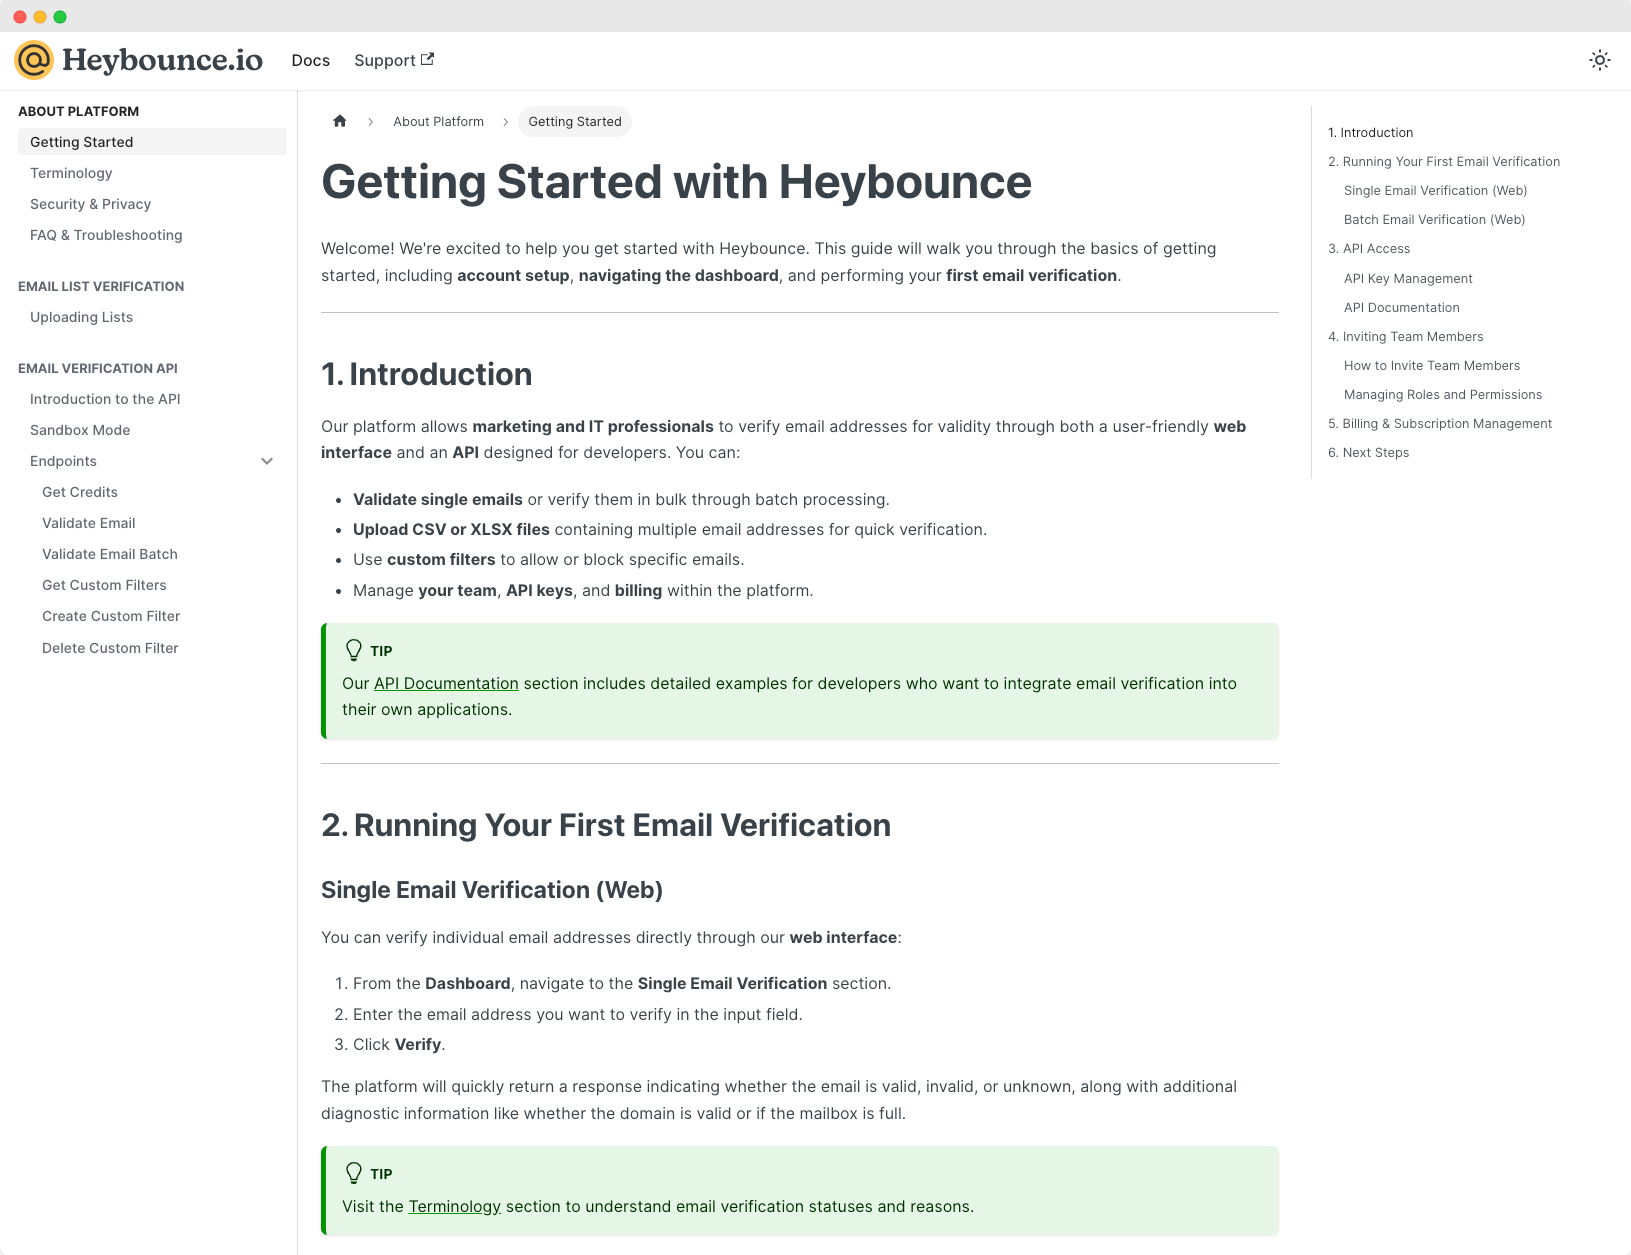This screenshot has width=1631, height=1255.
Task: Open the Docs navigation link
Action: pyautogui.click(x=310, y=60)
